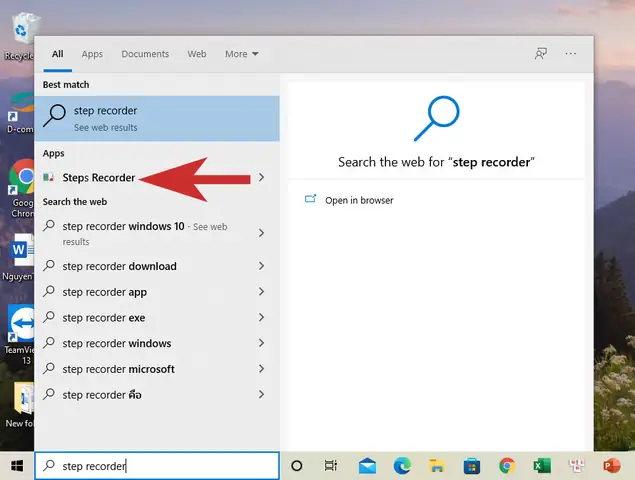Select 'step recorder app' suggestion
The height and width of the screenshot is (480, 635).
point(157,292)
